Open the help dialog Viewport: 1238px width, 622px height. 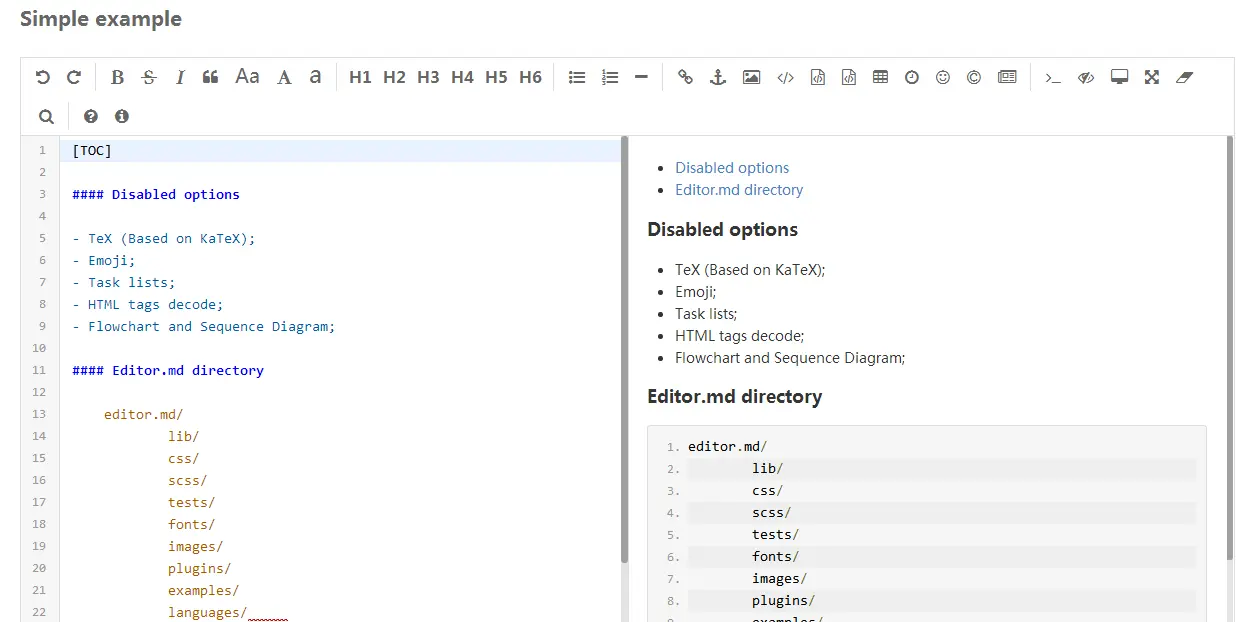click(x=91, y=116)
